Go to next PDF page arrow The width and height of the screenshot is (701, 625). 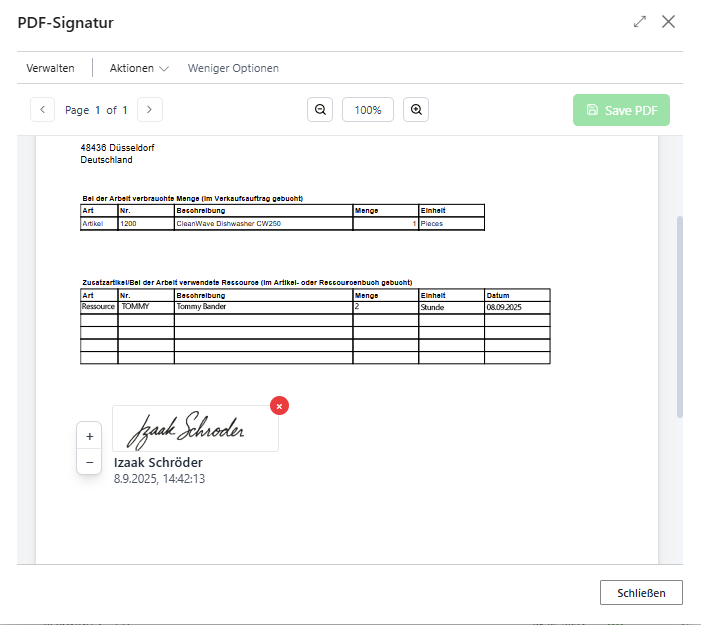pyautogui.click(x=150, y=110)
